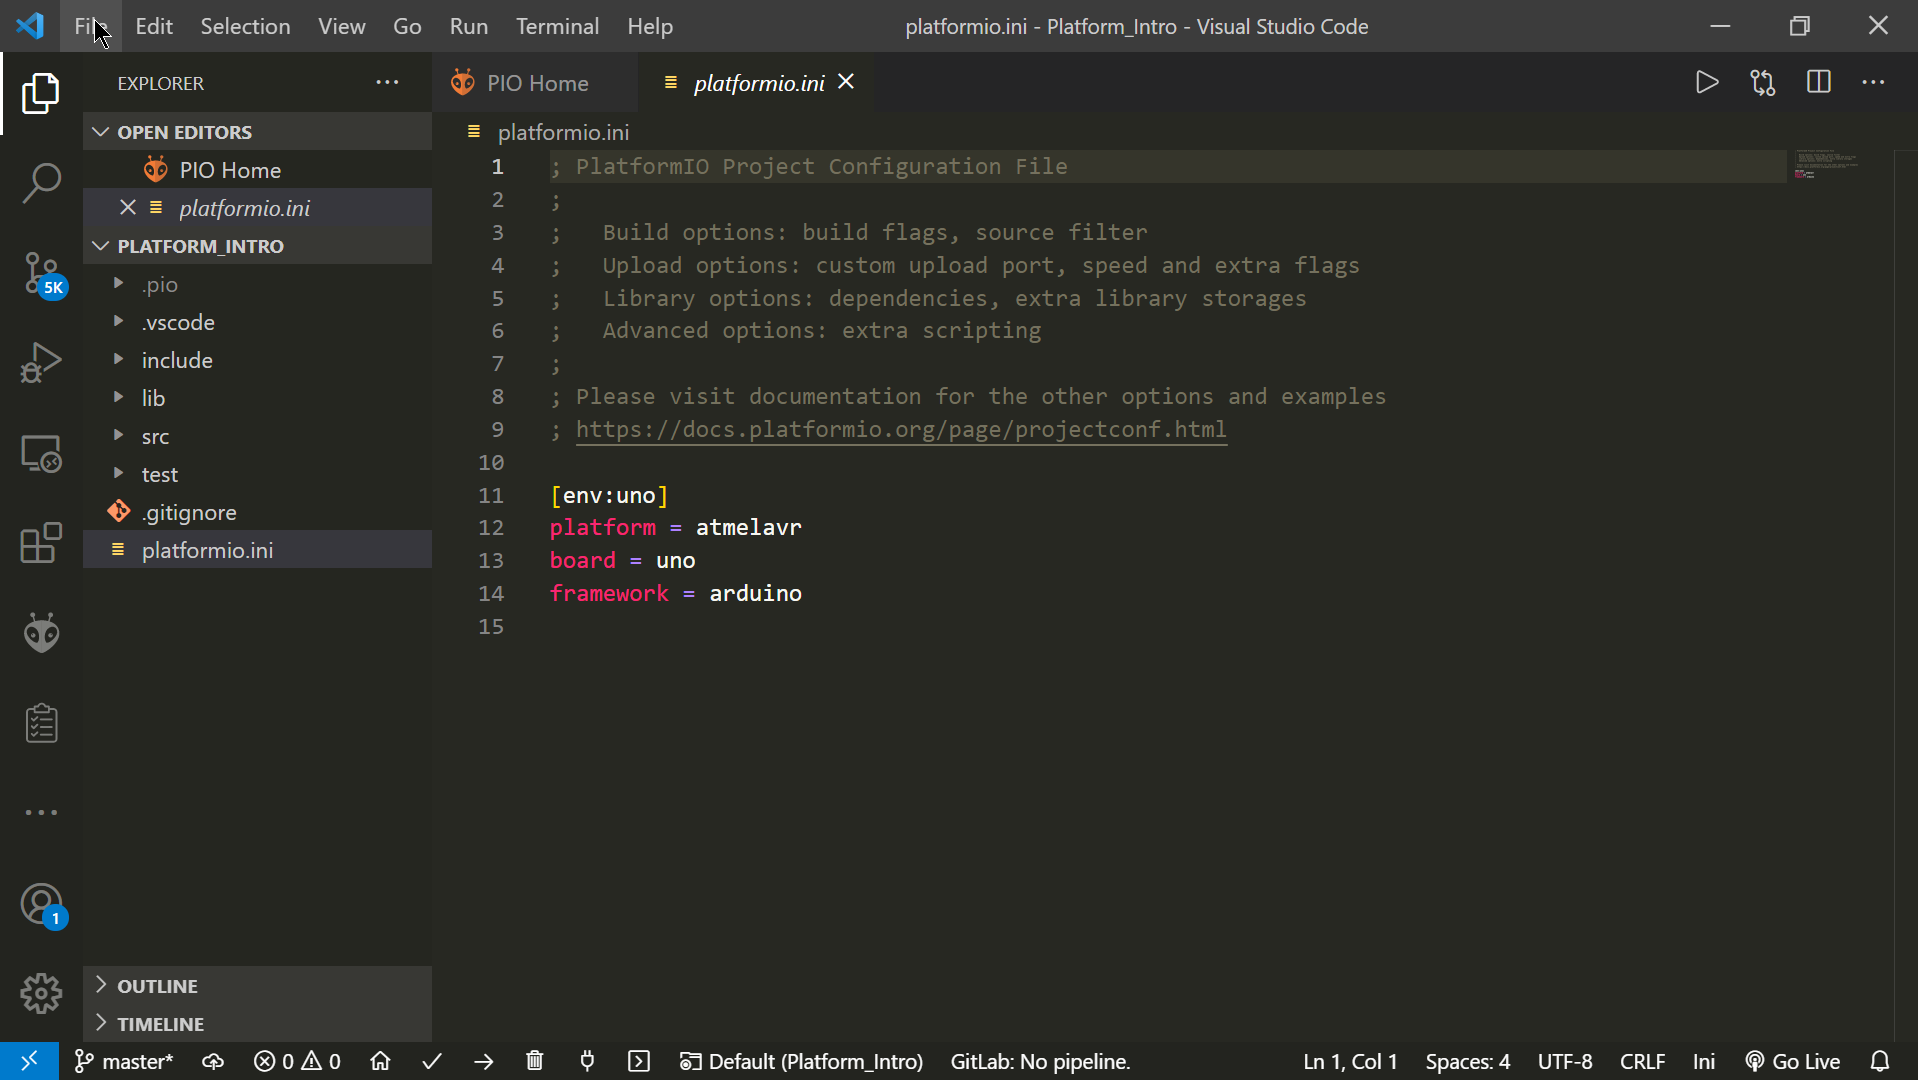Click the synchronize changes cloud icon
Viewport: 1918px width, 1080px height.
click(x=213, y=1061)
